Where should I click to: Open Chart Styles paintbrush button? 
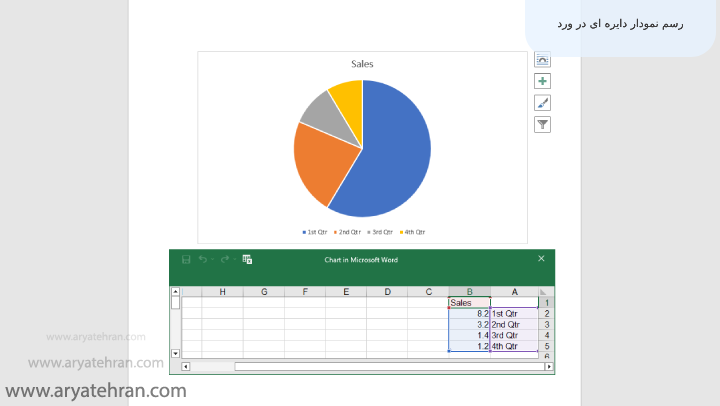point(543,103)
